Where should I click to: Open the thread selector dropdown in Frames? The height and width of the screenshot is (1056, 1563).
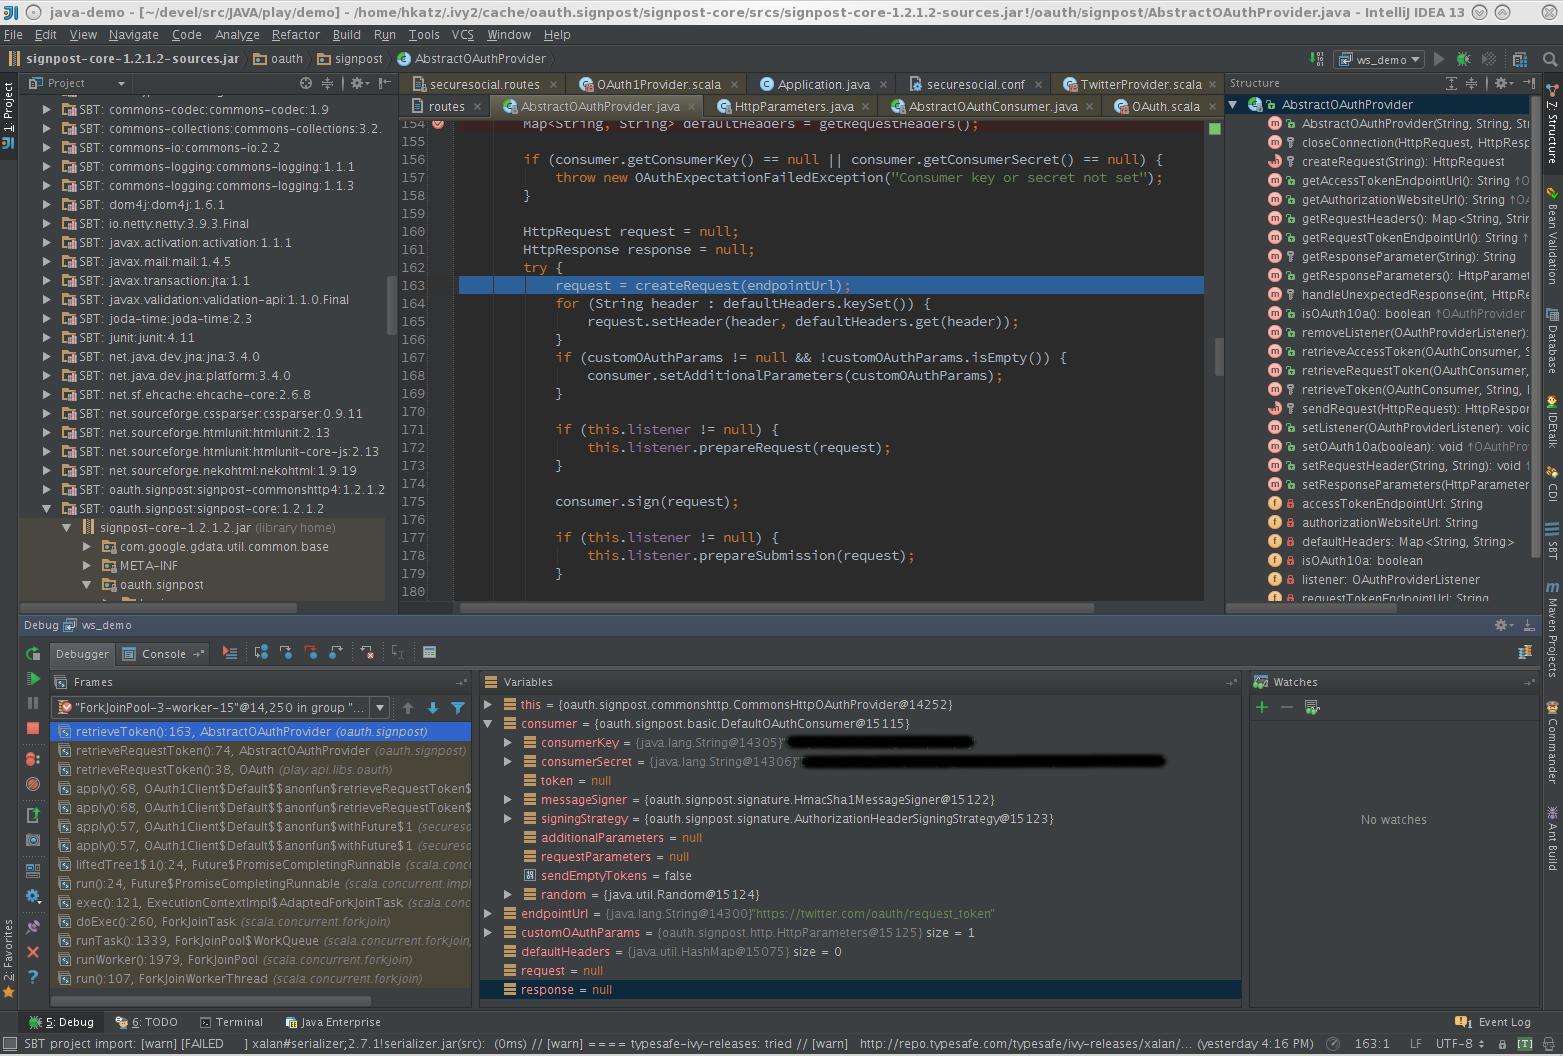(380, 708)
